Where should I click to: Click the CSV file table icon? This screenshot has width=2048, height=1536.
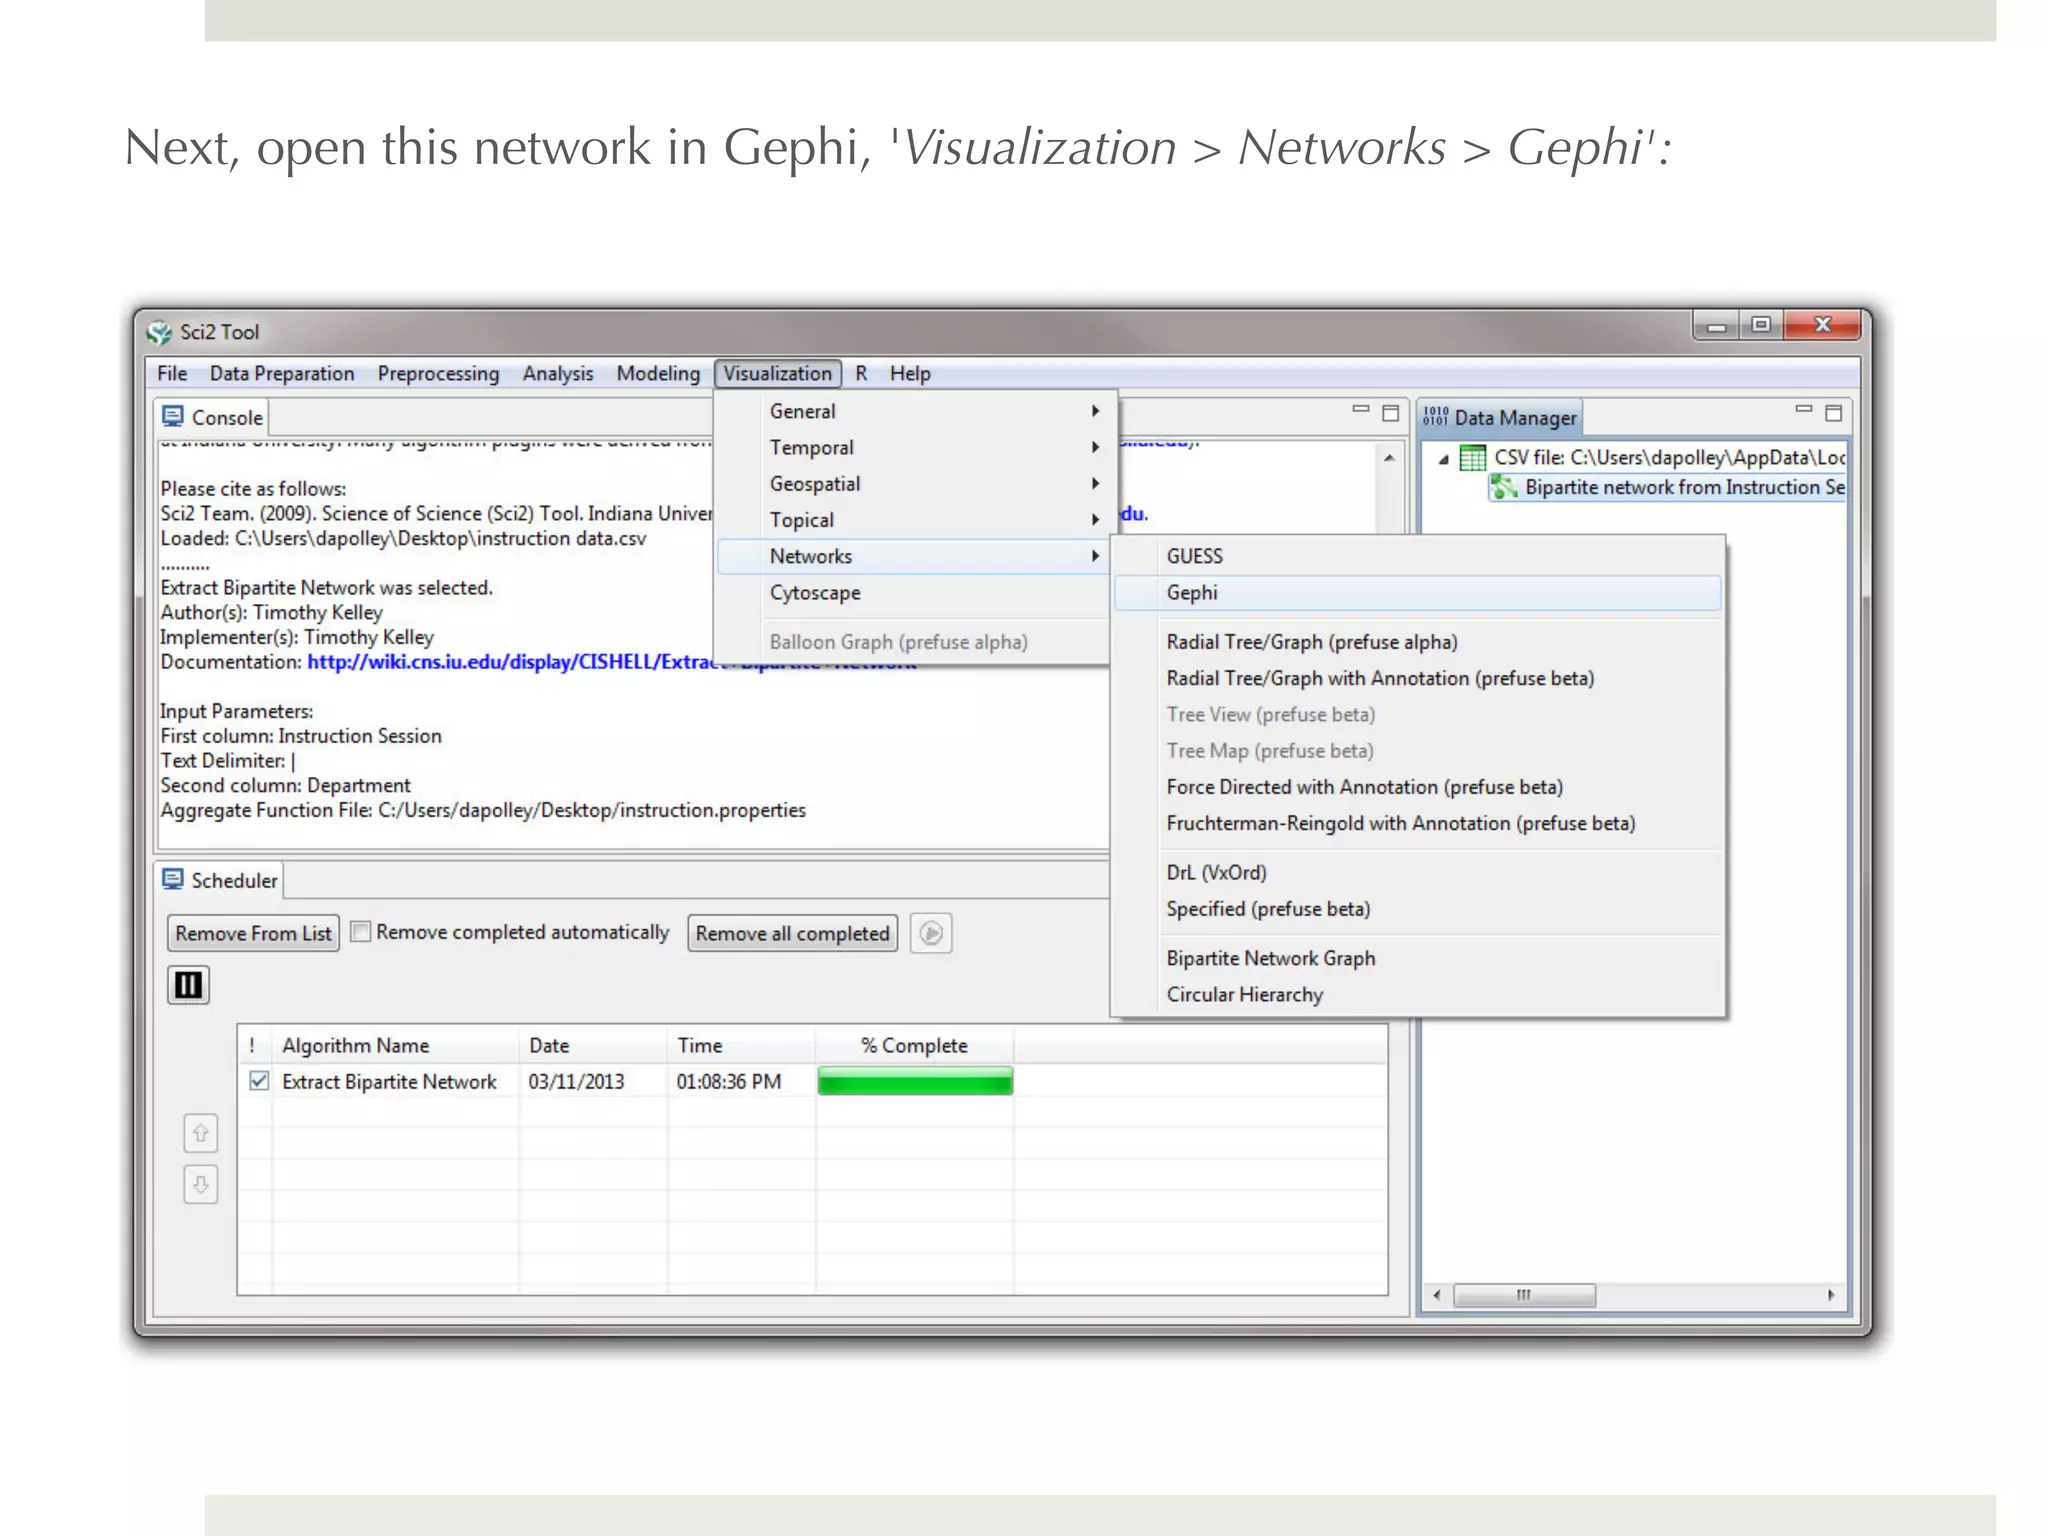pyautogui.click(x=1473, y=458)
